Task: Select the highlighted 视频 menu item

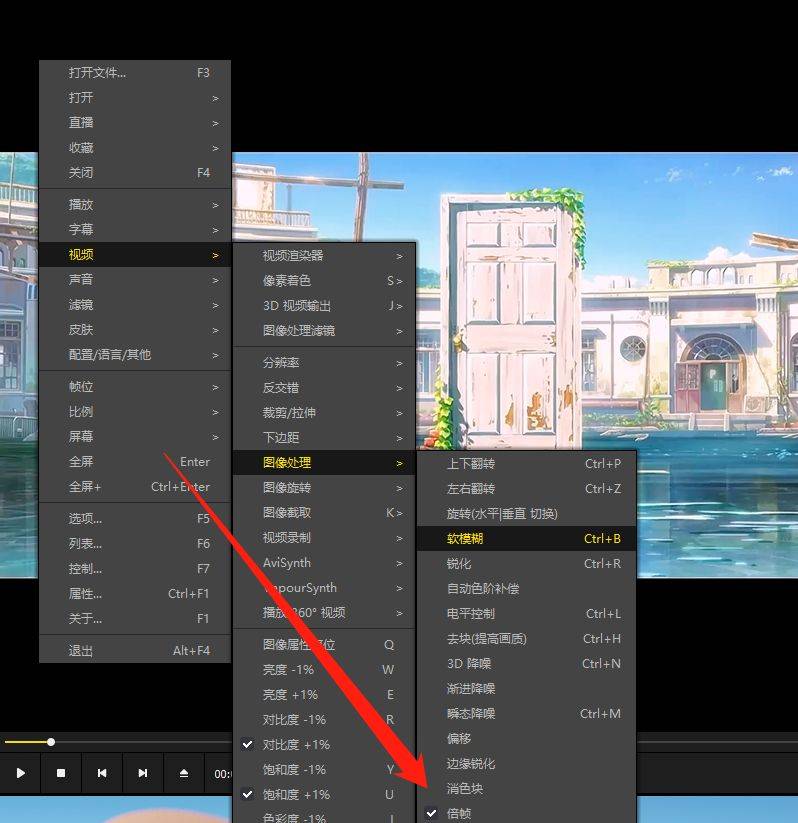Action: tap(135, 255)
